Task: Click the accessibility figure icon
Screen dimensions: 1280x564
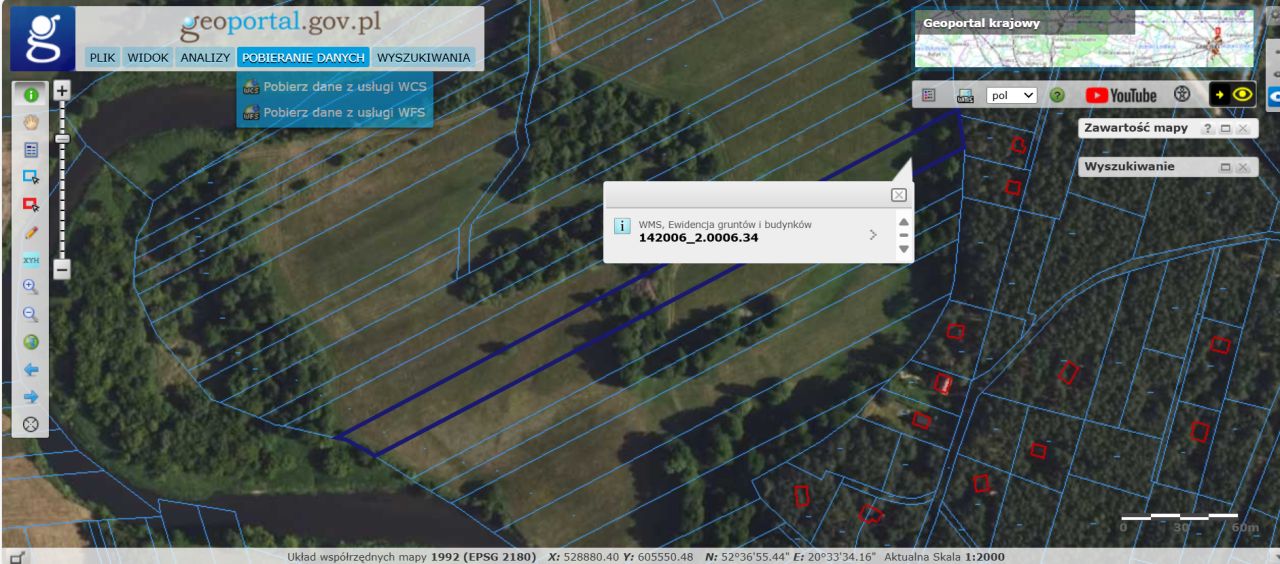Action: click(x=1182, y=95)
